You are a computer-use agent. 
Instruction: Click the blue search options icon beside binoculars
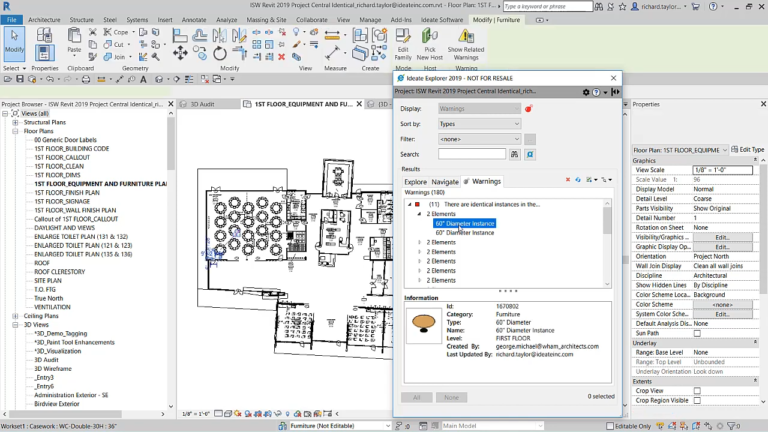[x=530, y=154]
